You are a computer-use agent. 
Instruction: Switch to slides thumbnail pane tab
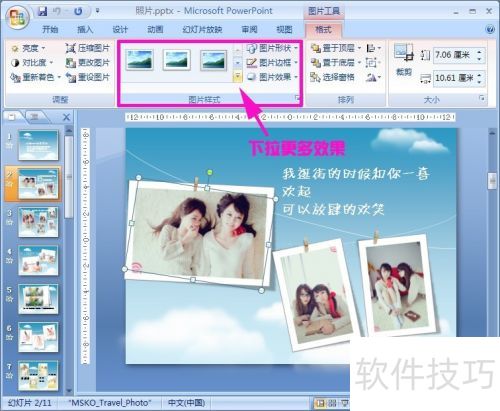(x=13, y=116)
